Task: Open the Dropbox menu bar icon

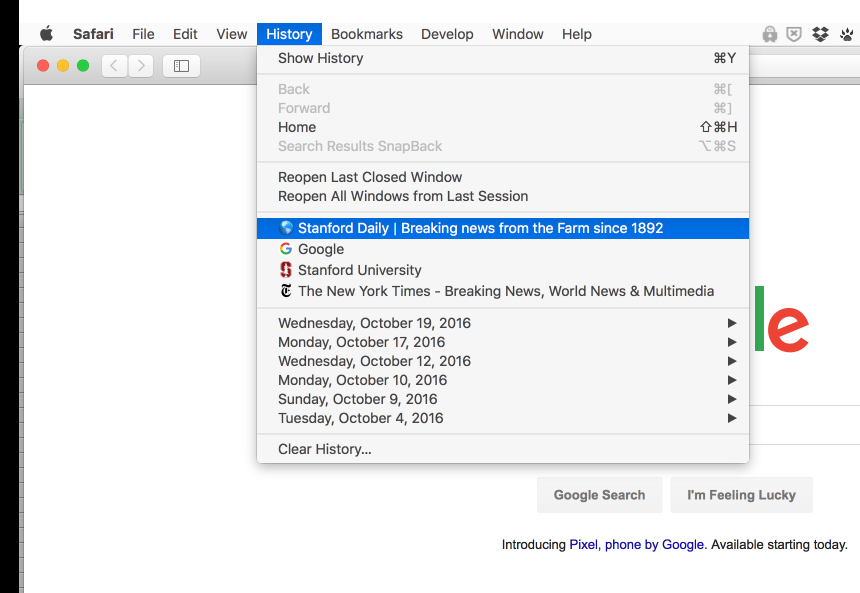Action: click(x=821, y=34)
